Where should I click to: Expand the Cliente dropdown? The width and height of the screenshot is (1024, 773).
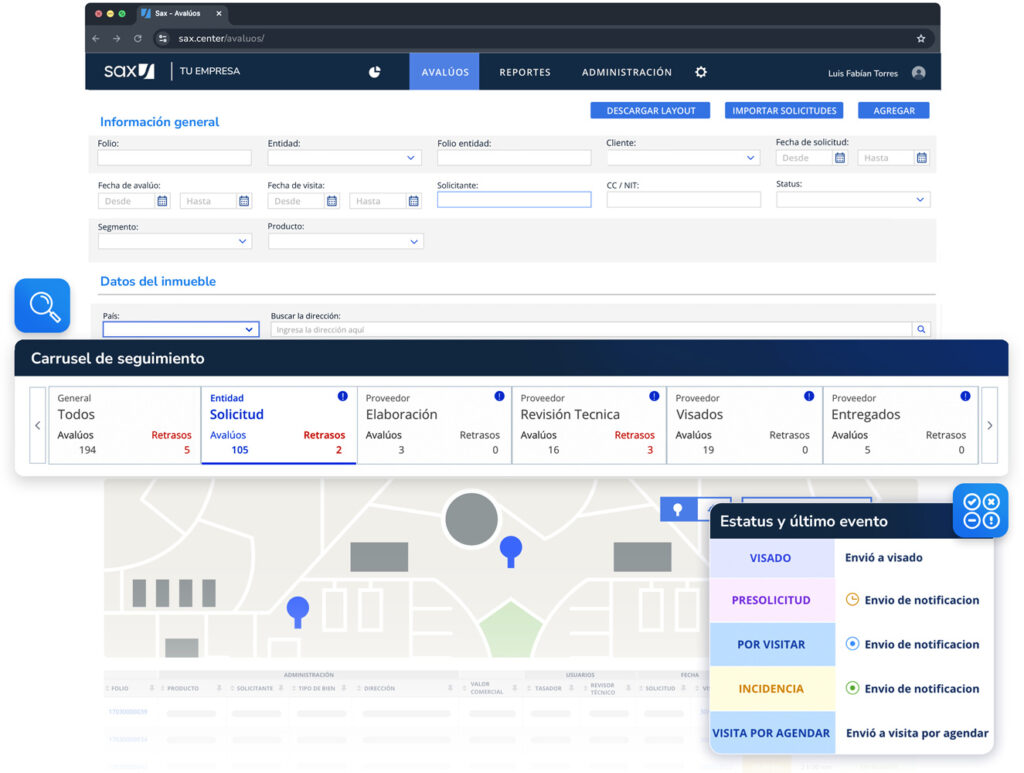click(x=683, y=157)
